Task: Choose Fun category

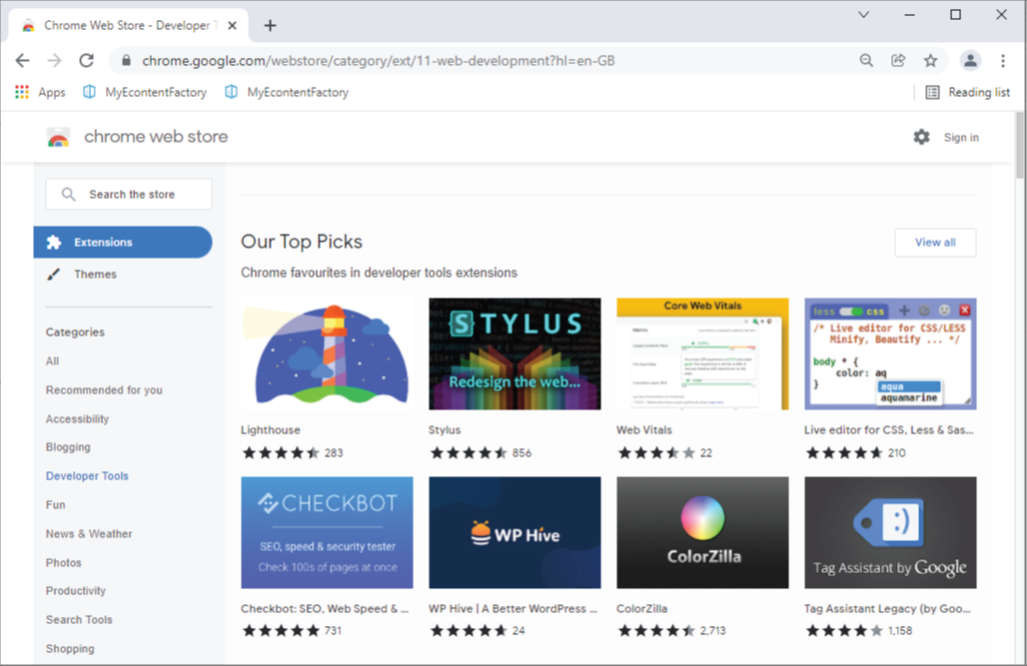Action: (x=56, y=505)
